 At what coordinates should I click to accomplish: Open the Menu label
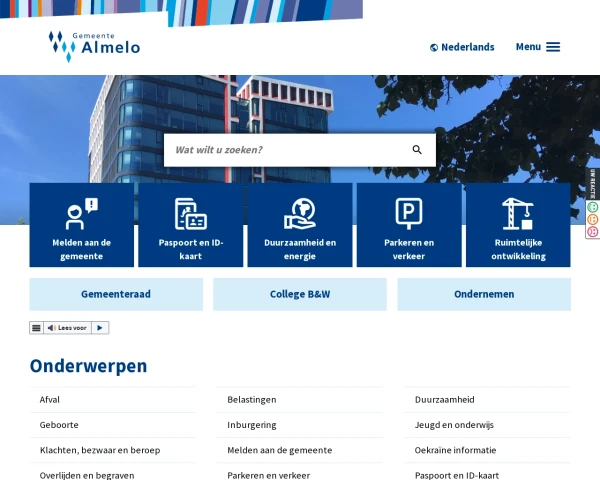click(x=528, y=47)
